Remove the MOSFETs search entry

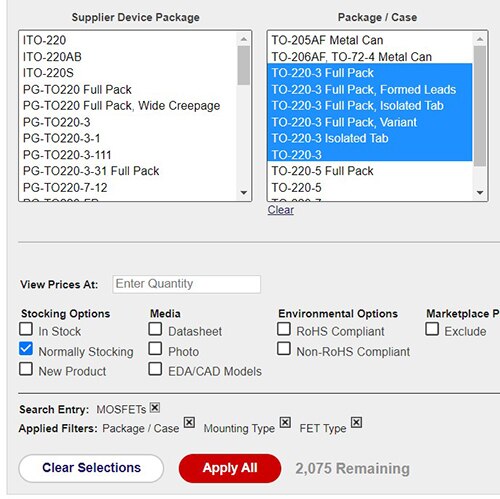coord(155,407)
